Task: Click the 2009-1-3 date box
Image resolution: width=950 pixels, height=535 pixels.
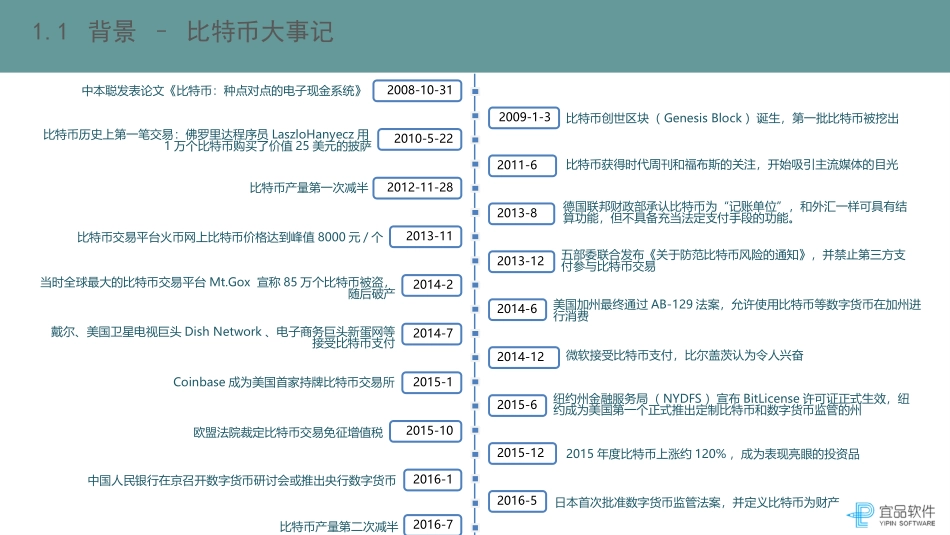Action: tap(523, 118)
